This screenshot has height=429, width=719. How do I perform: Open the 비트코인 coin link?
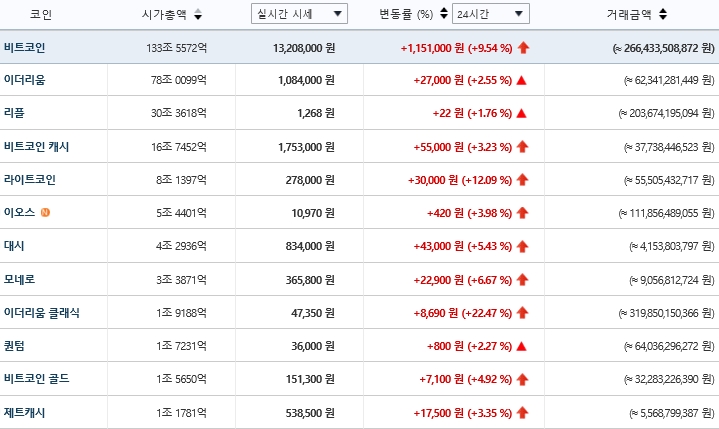click(x=24, y=47)
